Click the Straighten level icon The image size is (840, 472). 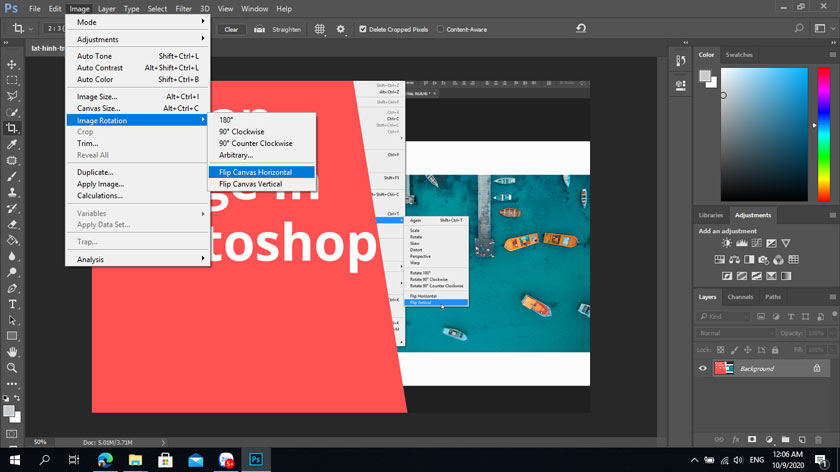coord(259,29)
